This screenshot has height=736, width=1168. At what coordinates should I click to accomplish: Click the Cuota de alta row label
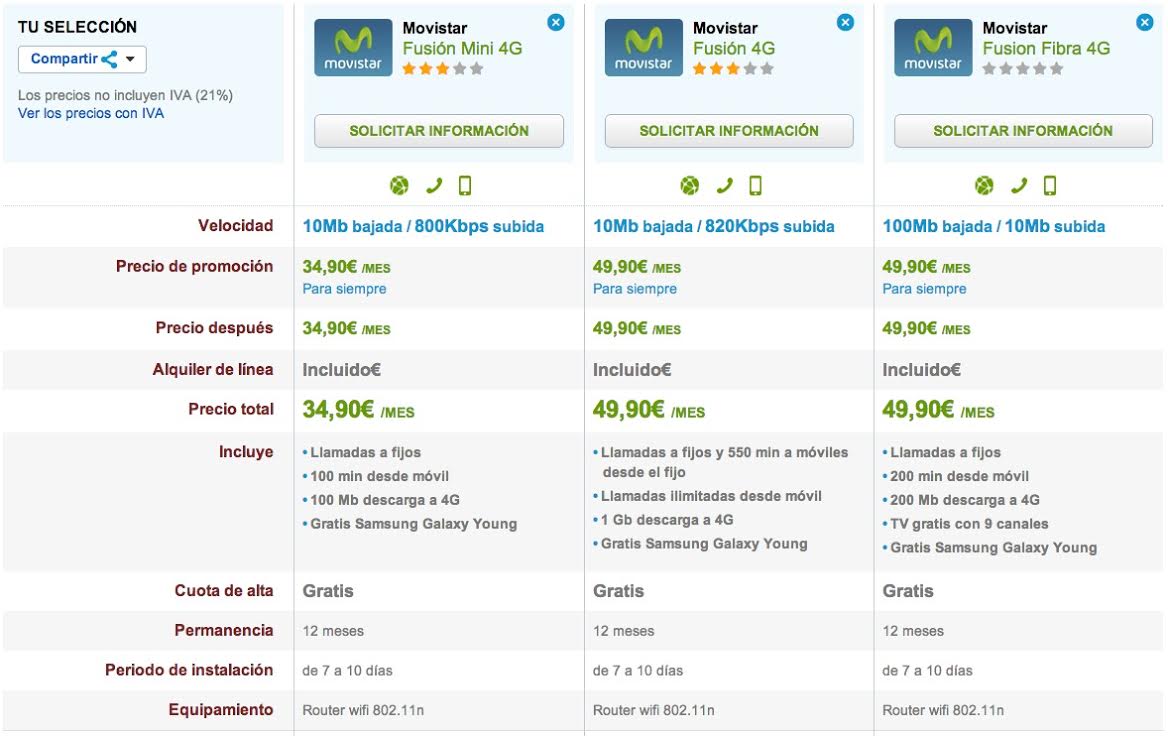click(223, 591)
